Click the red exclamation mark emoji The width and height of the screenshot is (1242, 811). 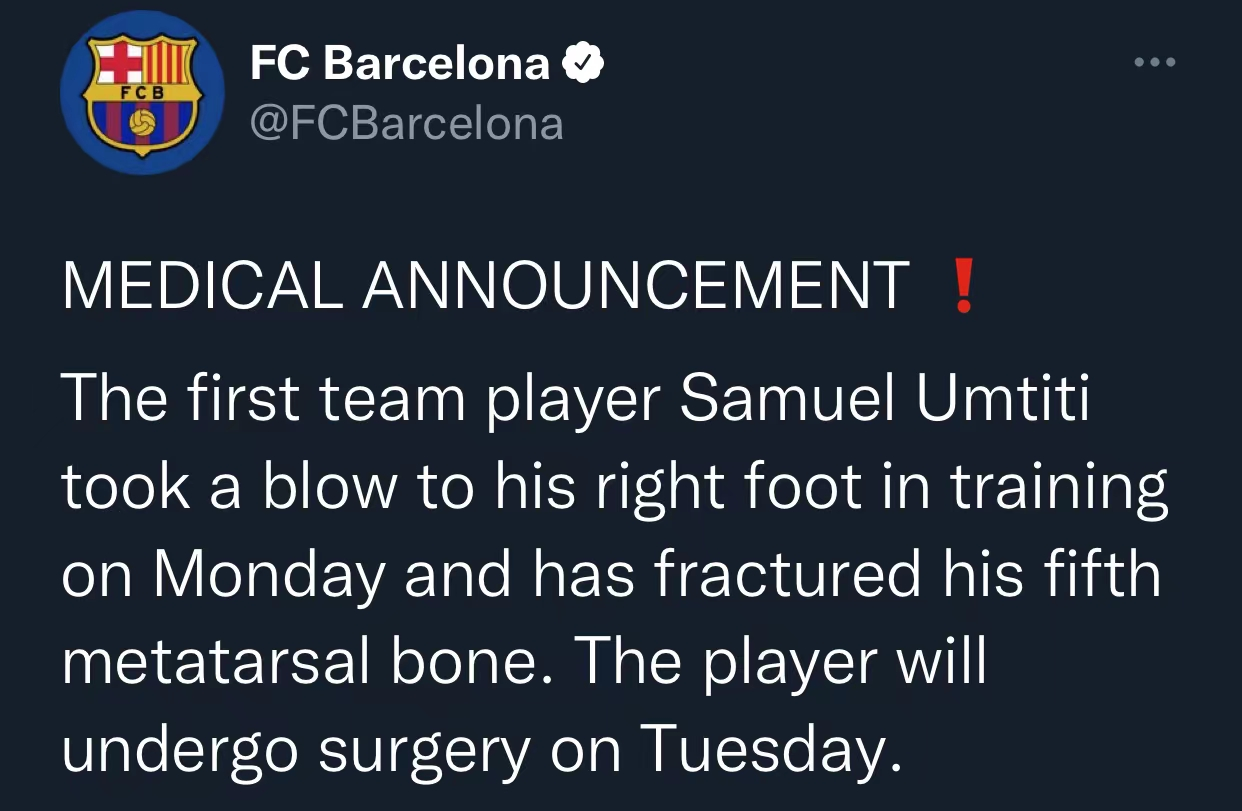point(963,286)
